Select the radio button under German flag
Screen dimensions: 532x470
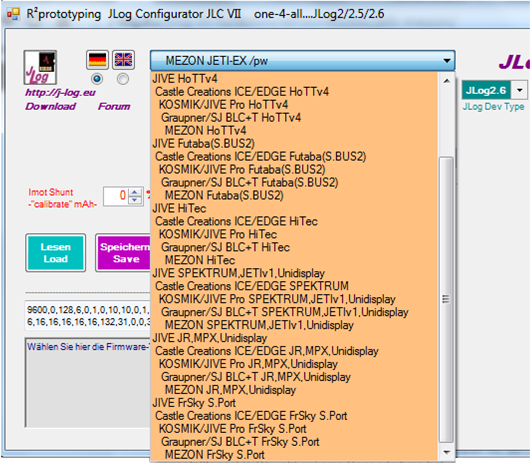coord(97,79)
